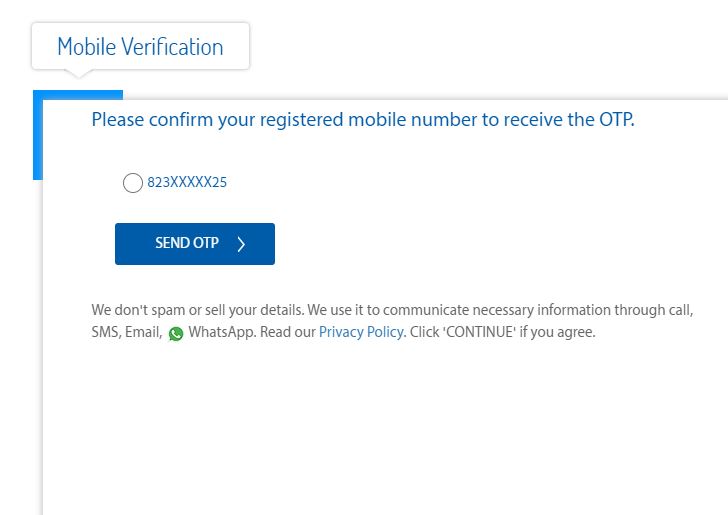Select the Mobile Verification tab label

[140, 47]
